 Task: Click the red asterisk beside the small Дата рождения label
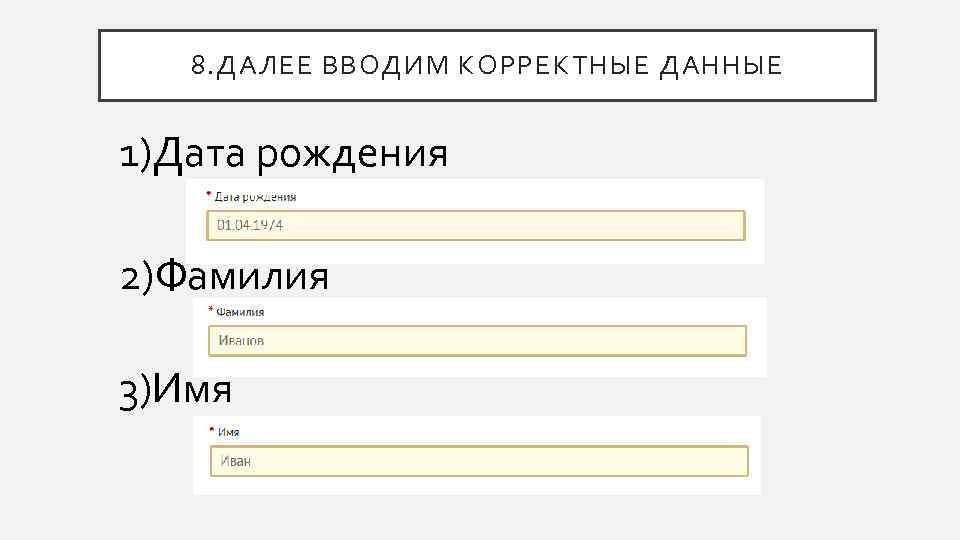click(208, 196)
